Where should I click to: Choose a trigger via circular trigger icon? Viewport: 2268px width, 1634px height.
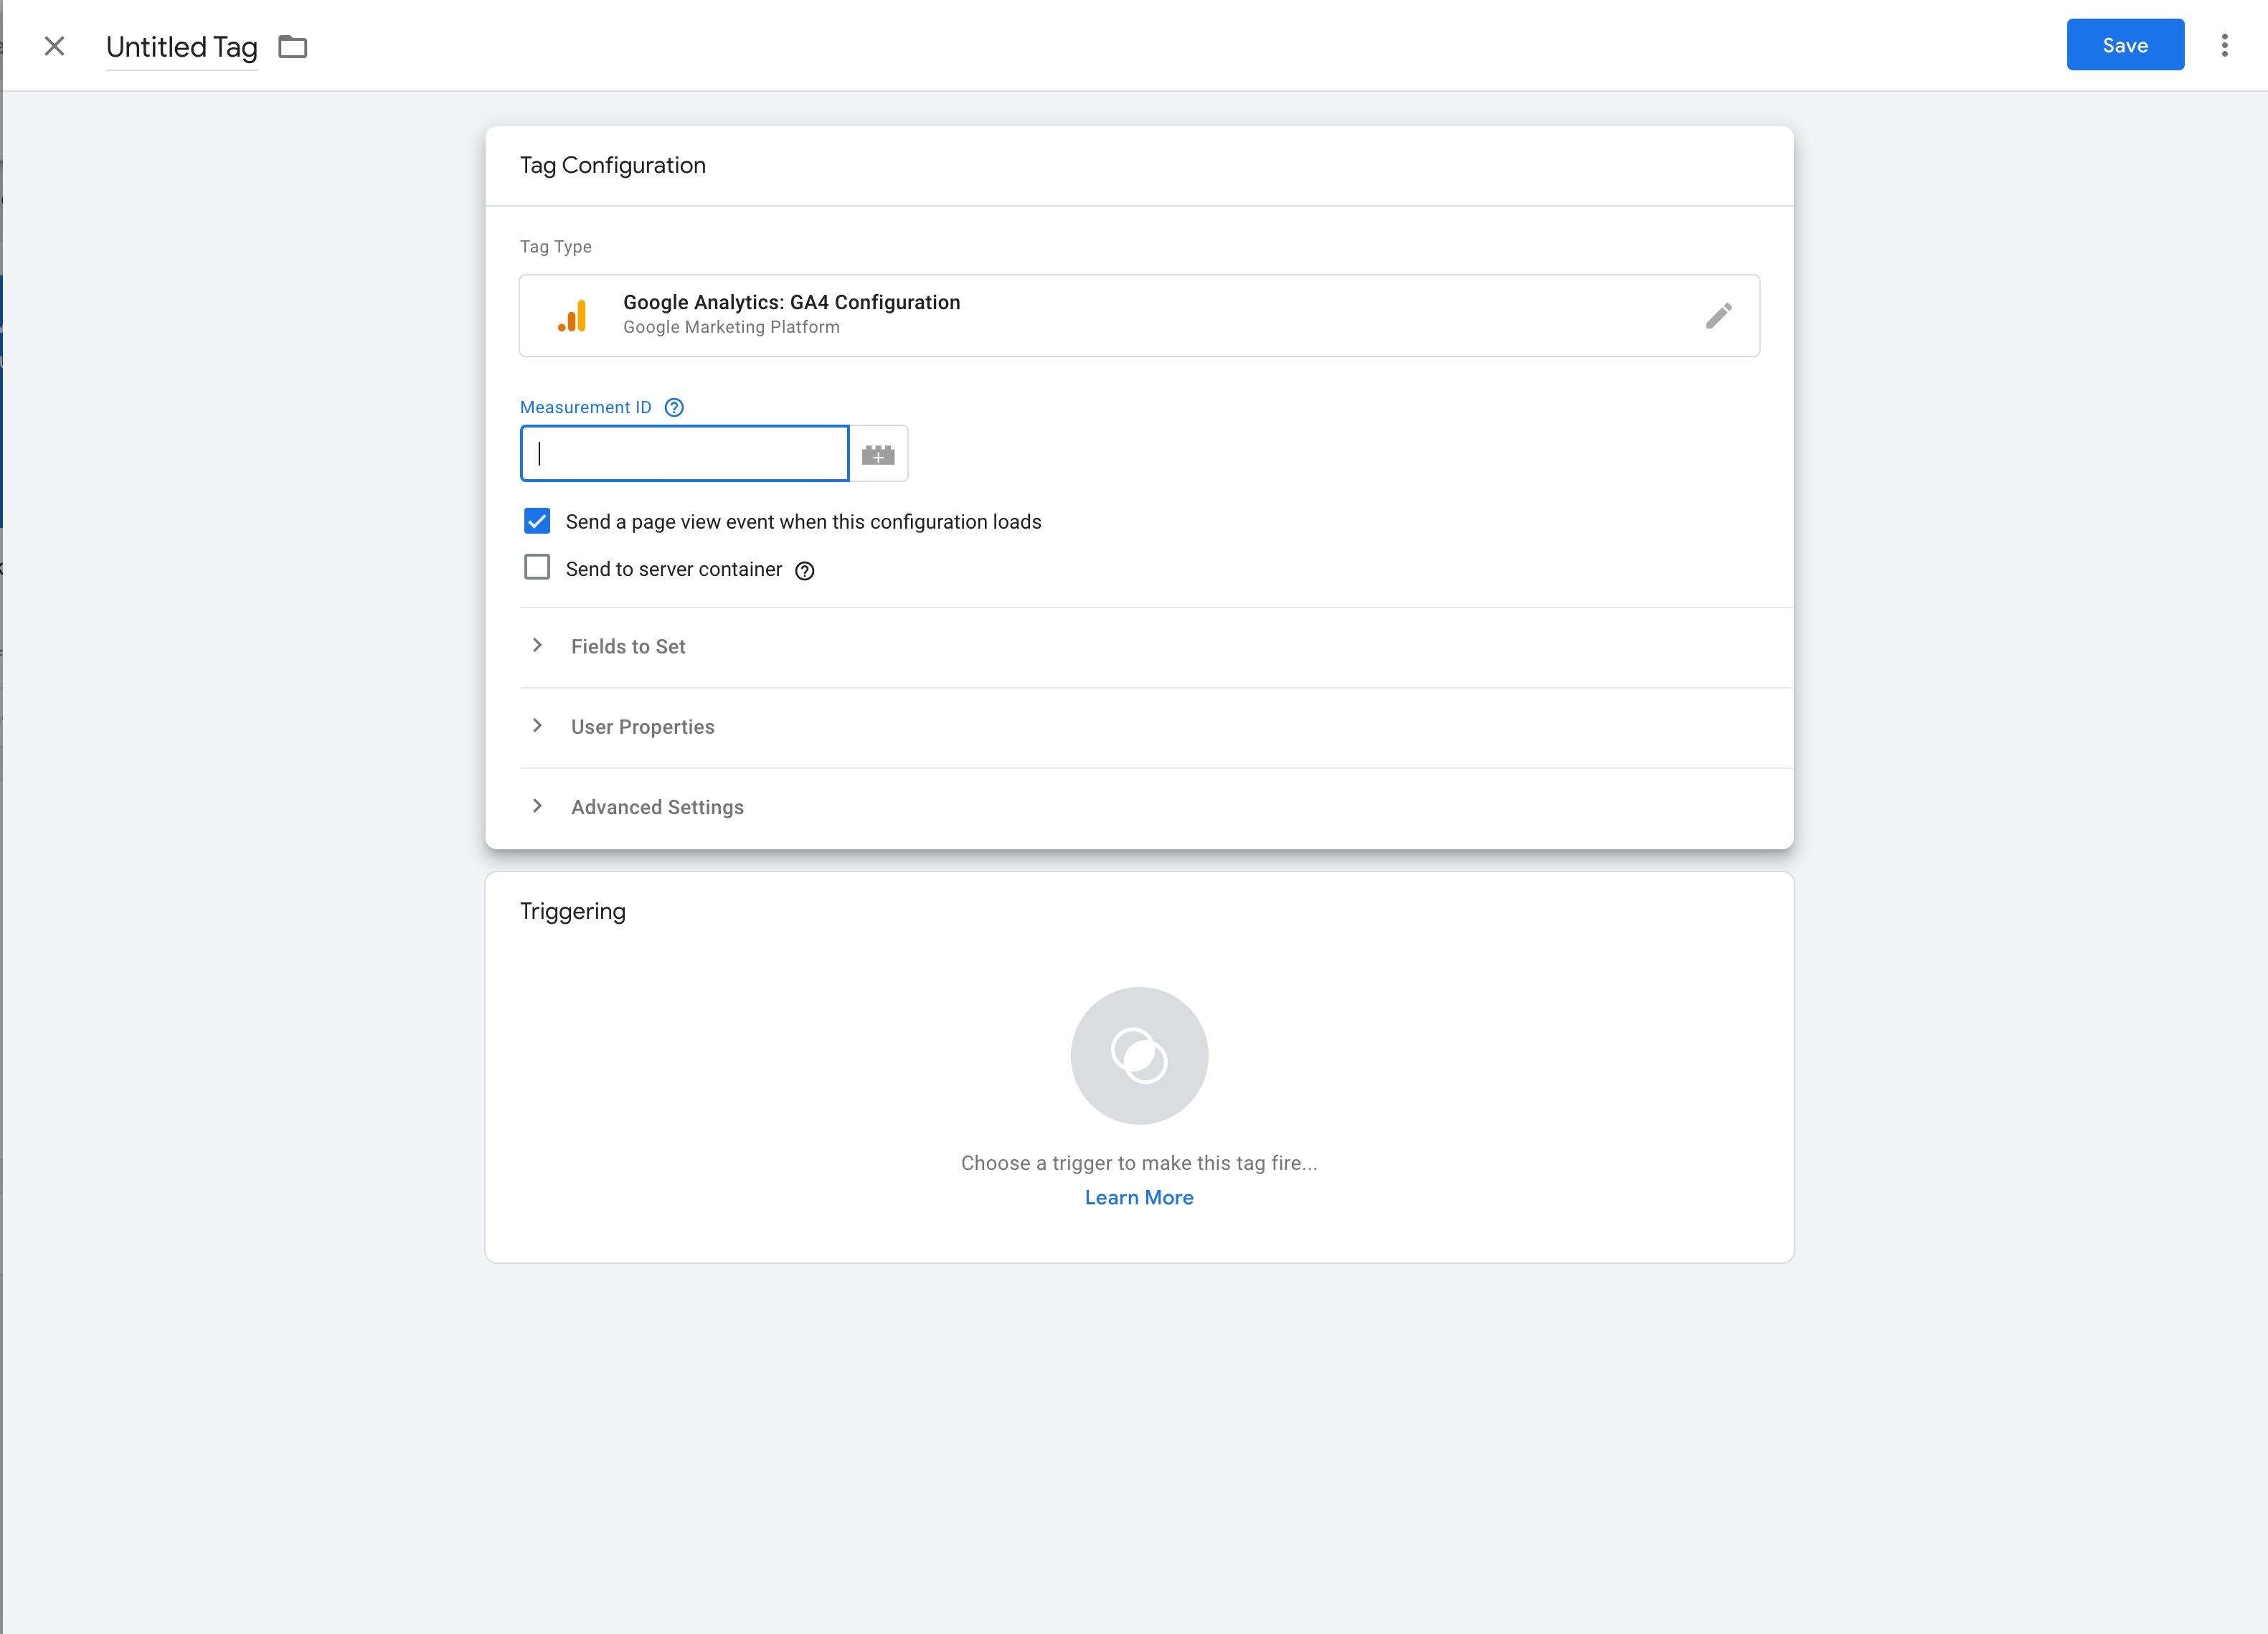(x=1139, y=1056)
